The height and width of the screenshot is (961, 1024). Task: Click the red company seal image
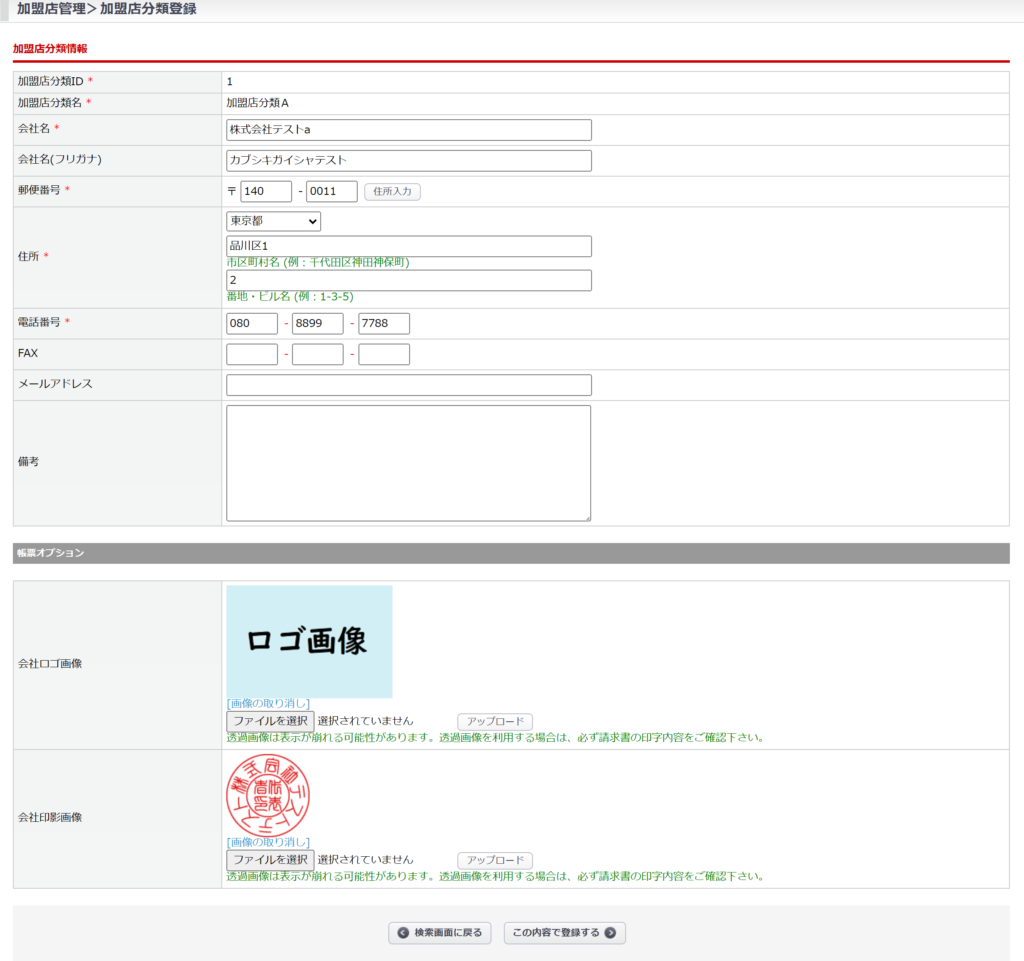pyautogui.click(x=266, y=796)
